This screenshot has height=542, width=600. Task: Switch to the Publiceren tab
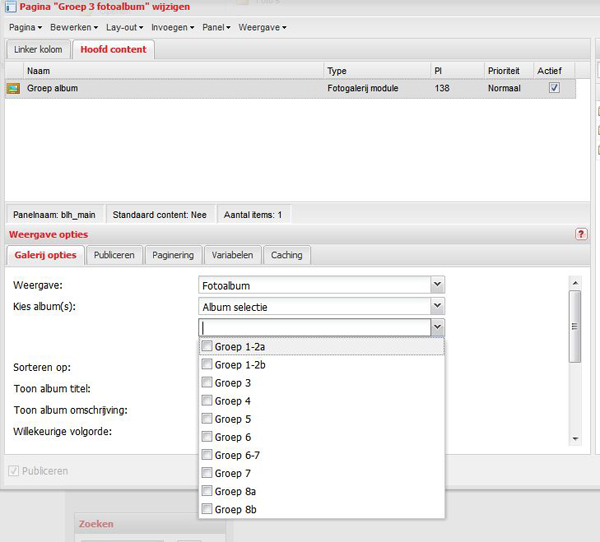point(114,255)
